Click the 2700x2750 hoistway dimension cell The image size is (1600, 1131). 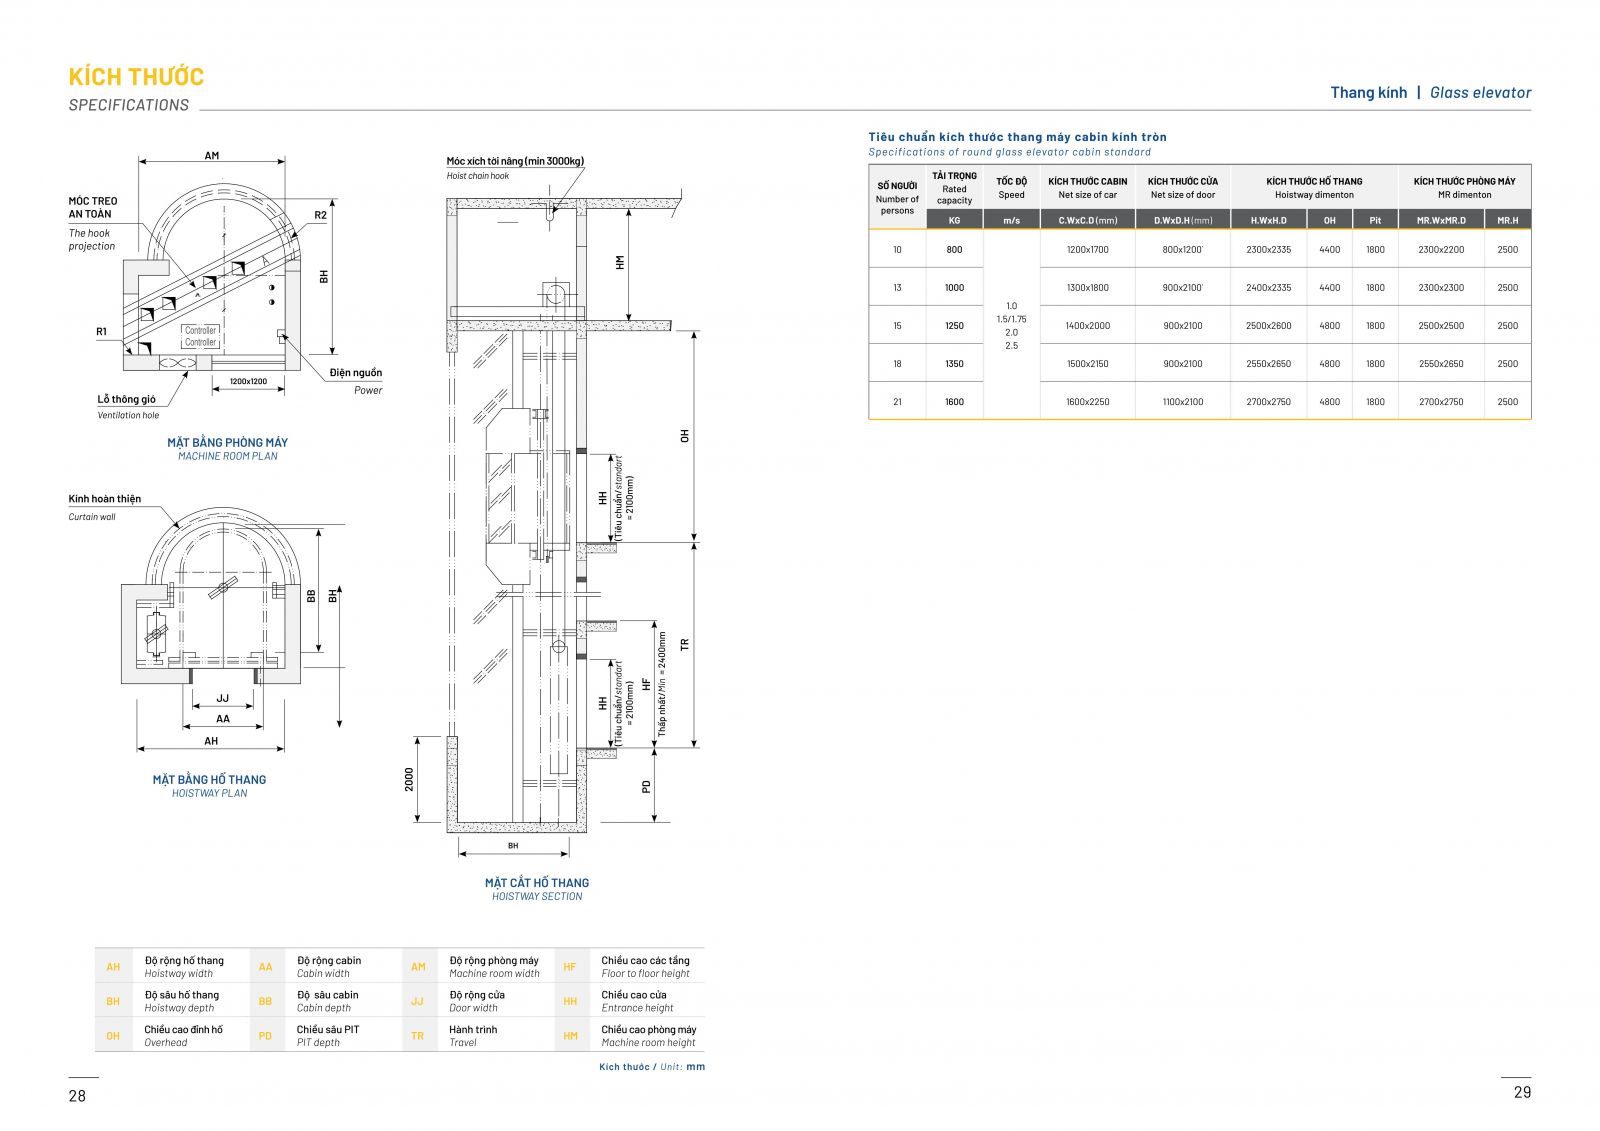pyautogui.click(x=1268, y=402)
